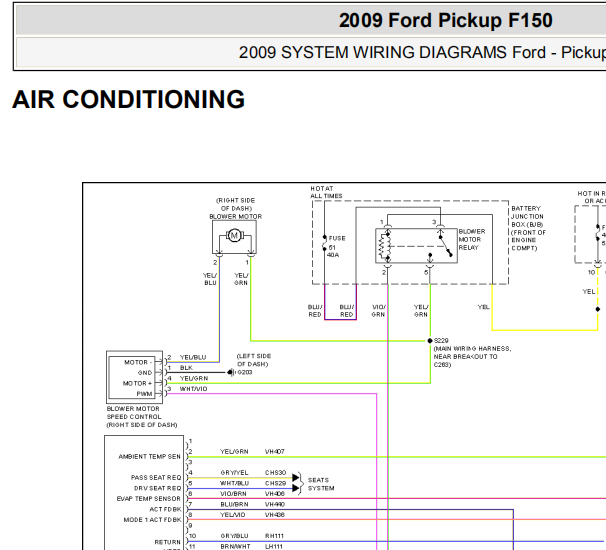
Task: Click the 'MODE 1 ACT FDBK' pin label
Action: point(152,520)
